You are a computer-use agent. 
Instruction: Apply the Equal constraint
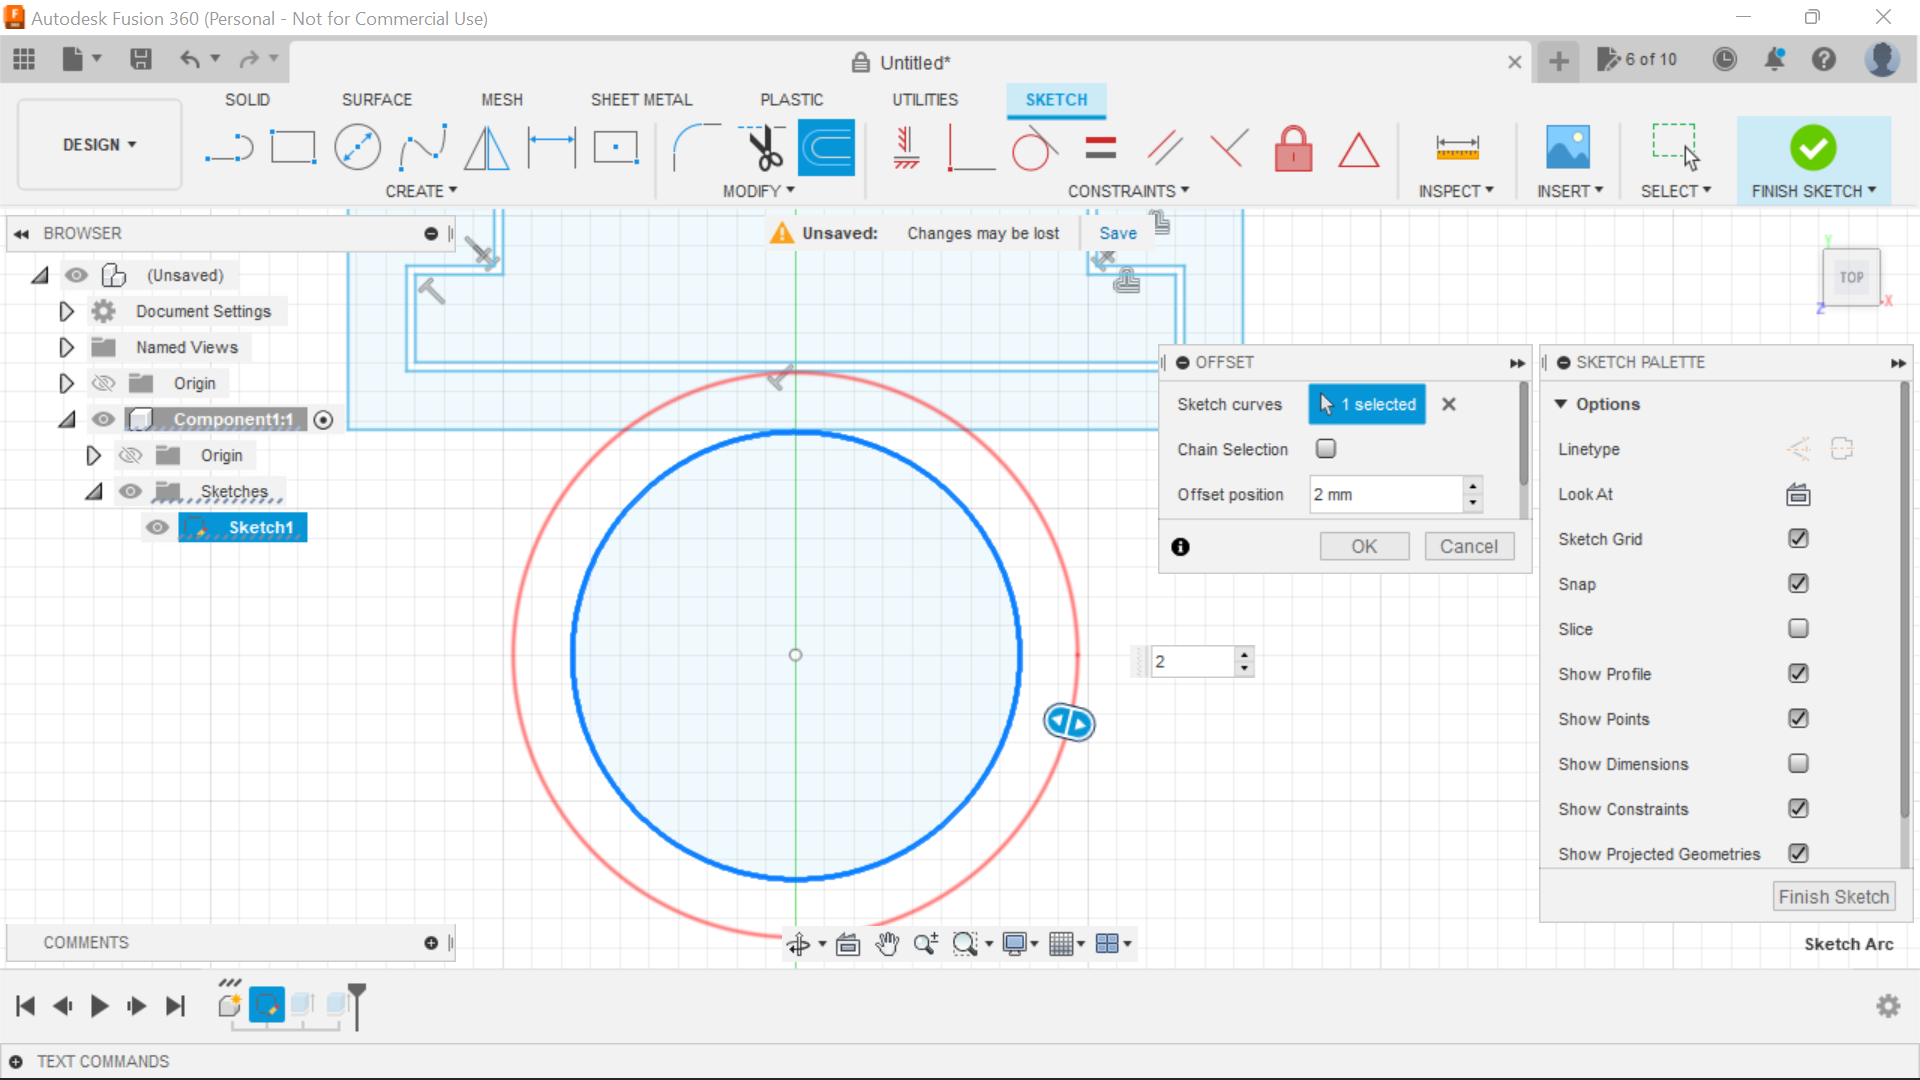(x=1101, y=147)
